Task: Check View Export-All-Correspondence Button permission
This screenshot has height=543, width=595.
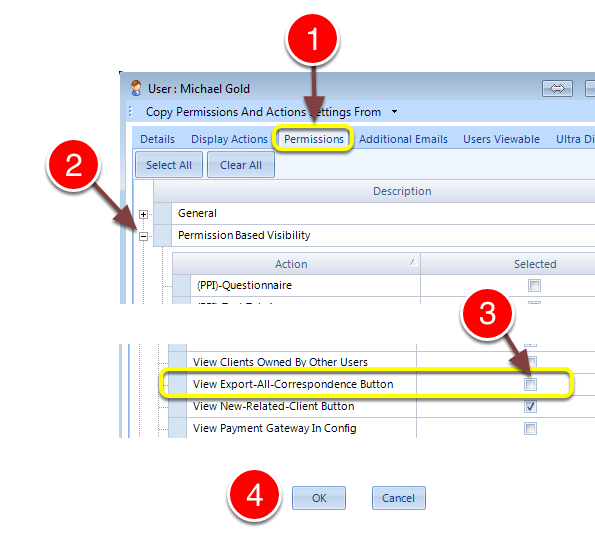Action: pyautogui.click(x=530, y=384)
